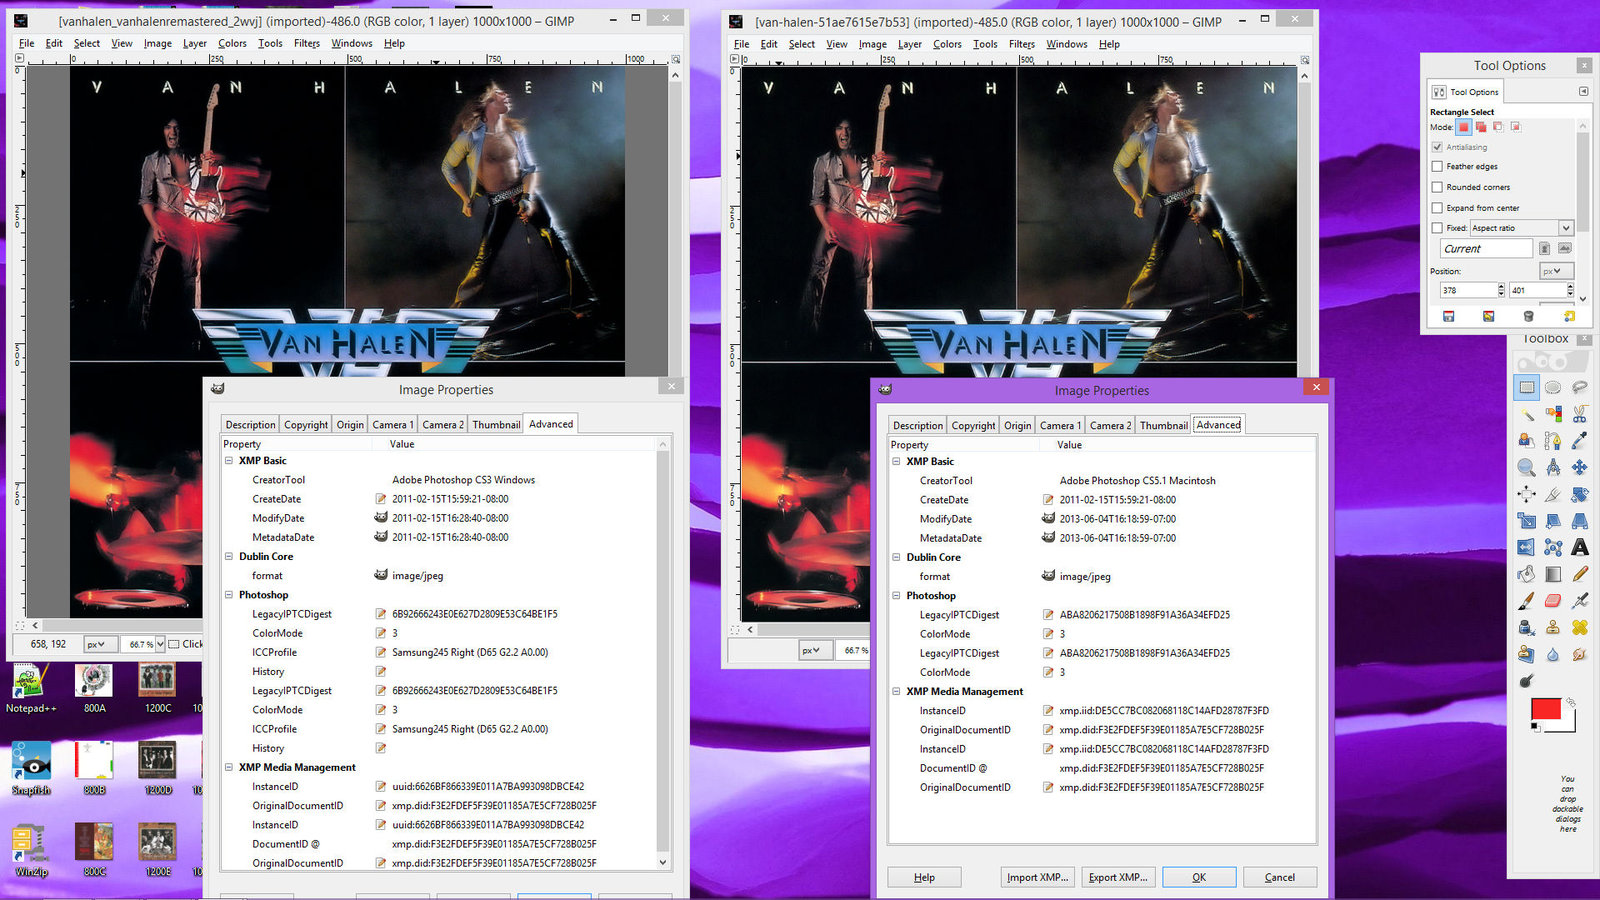1600x900 pixels.
Task: Switch to Copyright tab in left dialog
Action: 306,425
